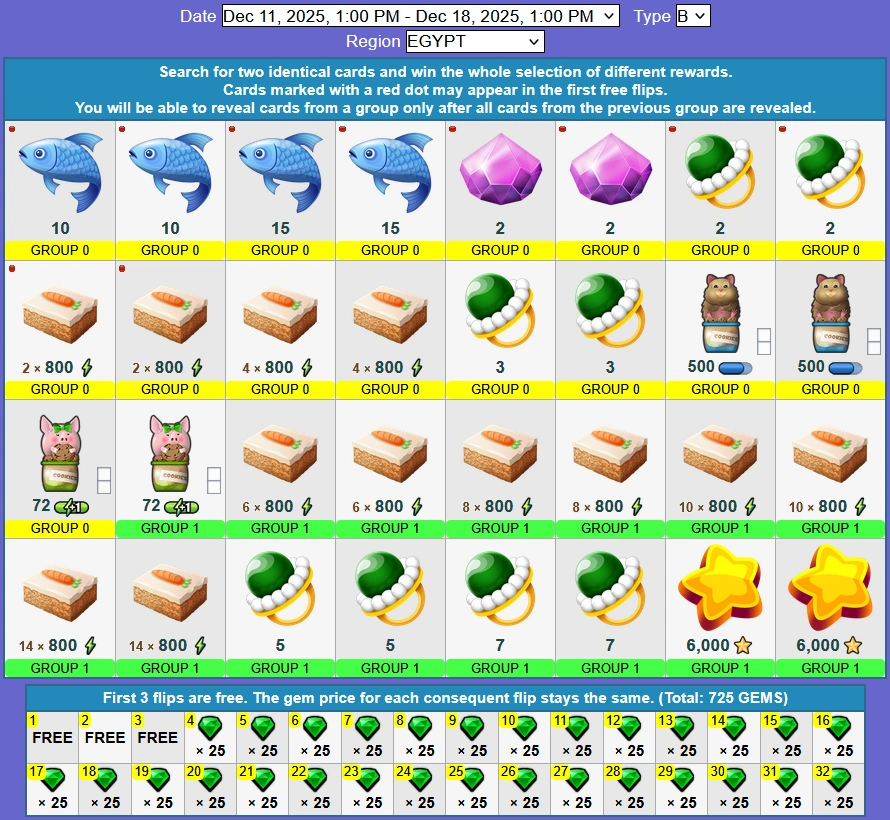This screenshot has width=890, height=820.
Task: Click the green gem icon for flip 27
Action: [x=578, y=780]
